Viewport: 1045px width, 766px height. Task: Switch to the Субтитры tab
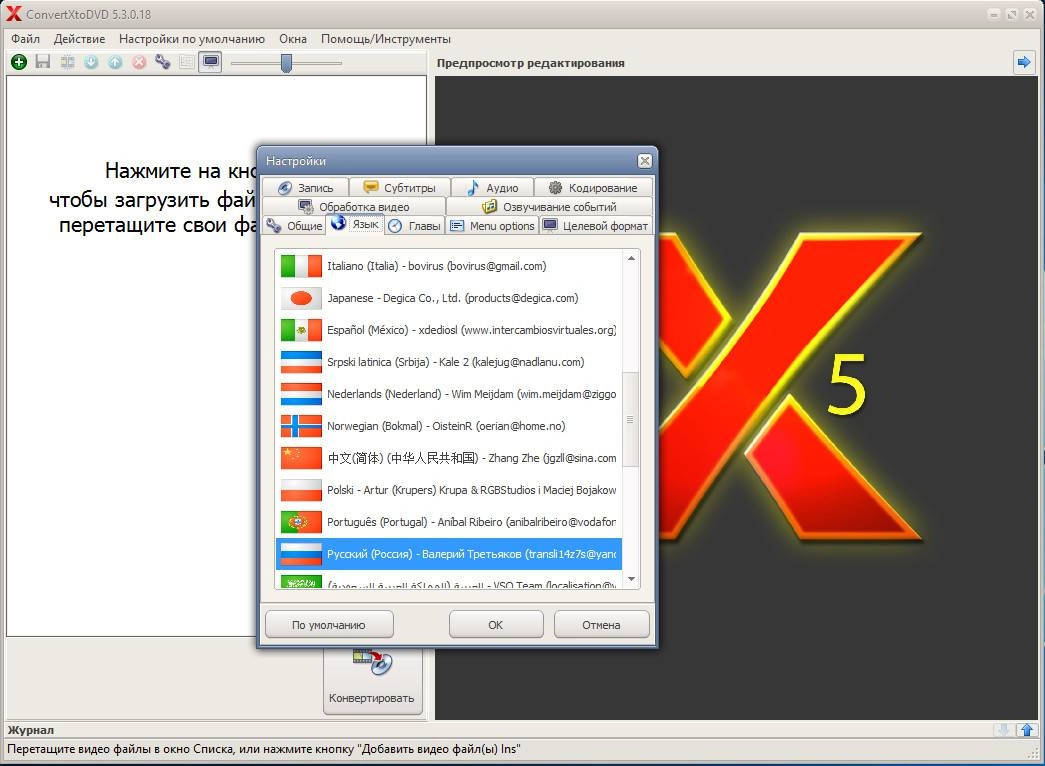[399, 187]
